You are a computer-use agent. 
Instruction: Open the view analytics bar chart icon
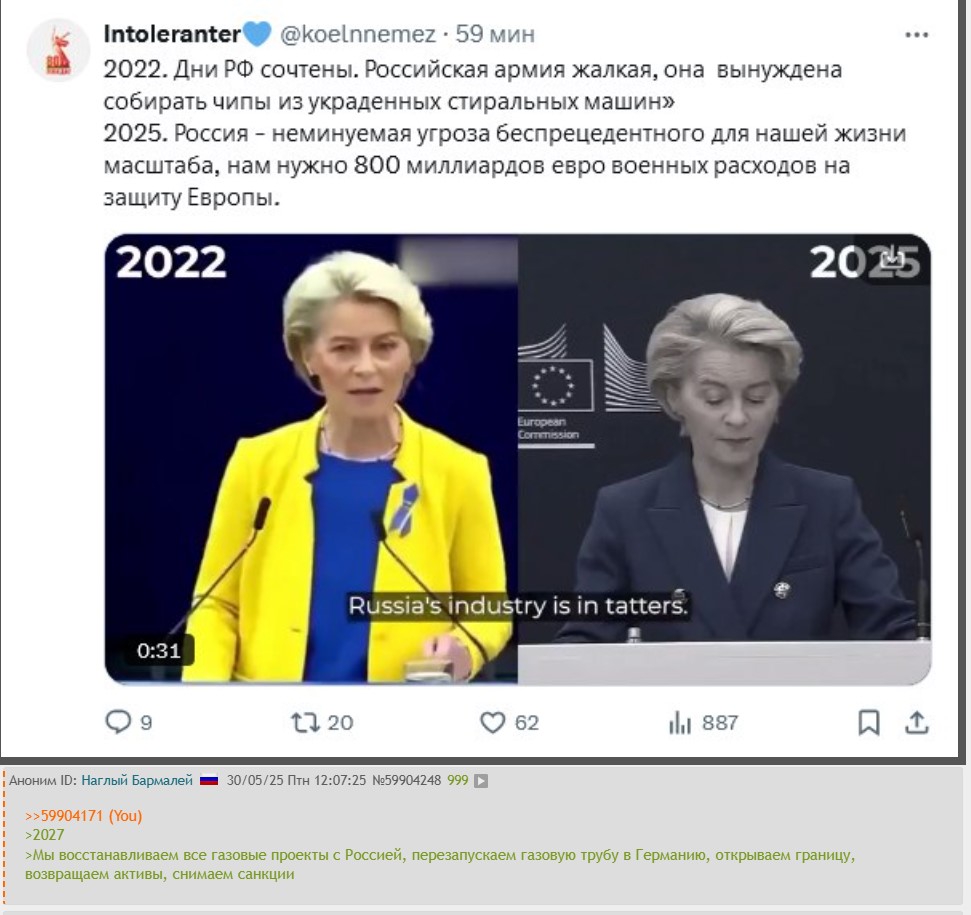680,722
